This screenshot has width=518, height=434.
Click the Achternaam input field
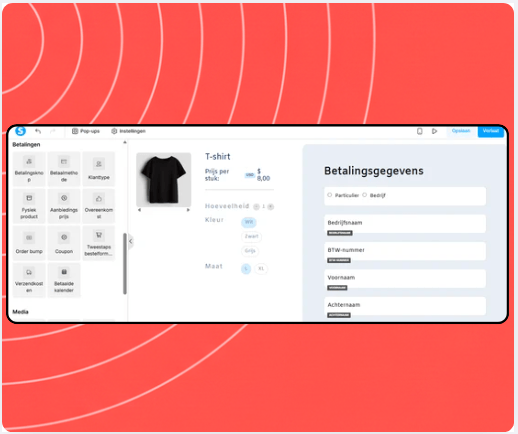(405, 305)
